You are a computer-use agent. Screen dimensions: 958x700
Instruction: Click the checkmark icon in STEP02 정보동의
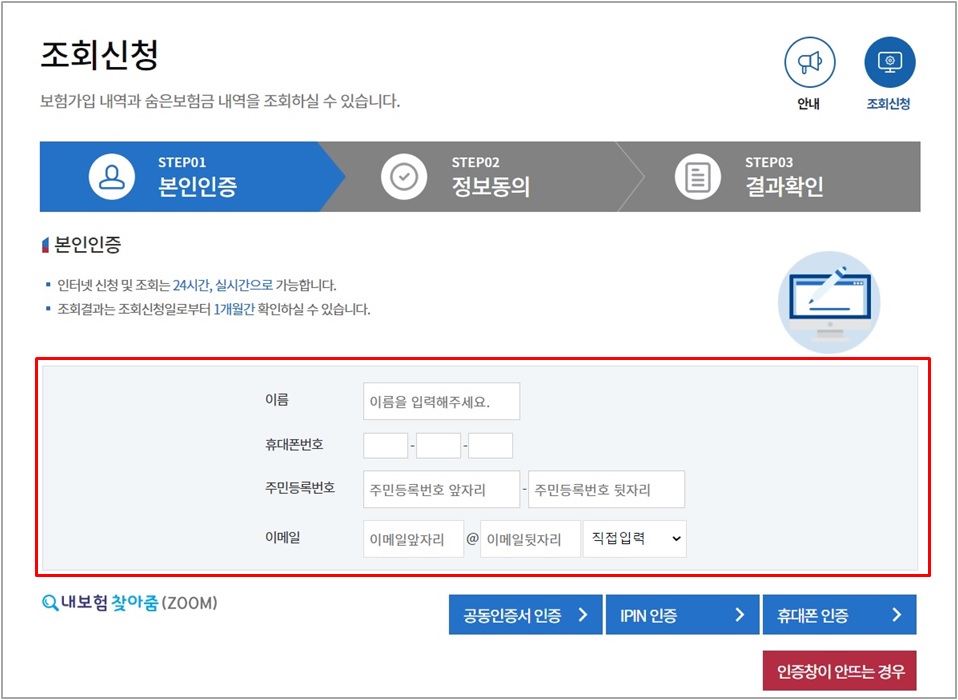(x=402, y=176)
